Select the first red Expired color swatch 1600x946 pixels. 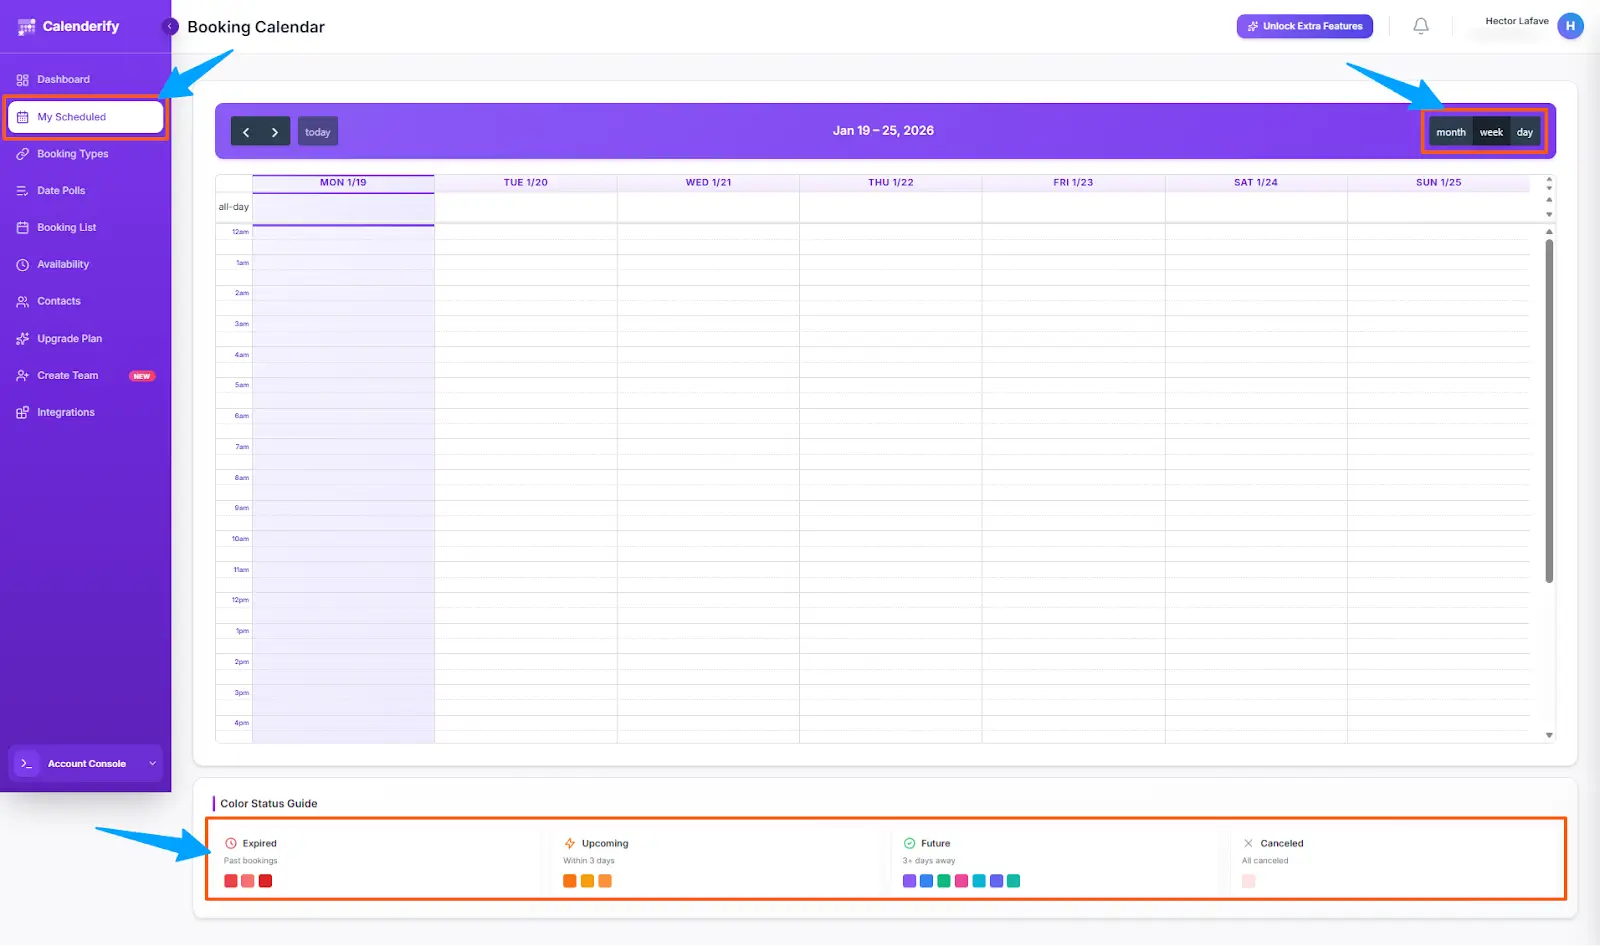(230, 881)
